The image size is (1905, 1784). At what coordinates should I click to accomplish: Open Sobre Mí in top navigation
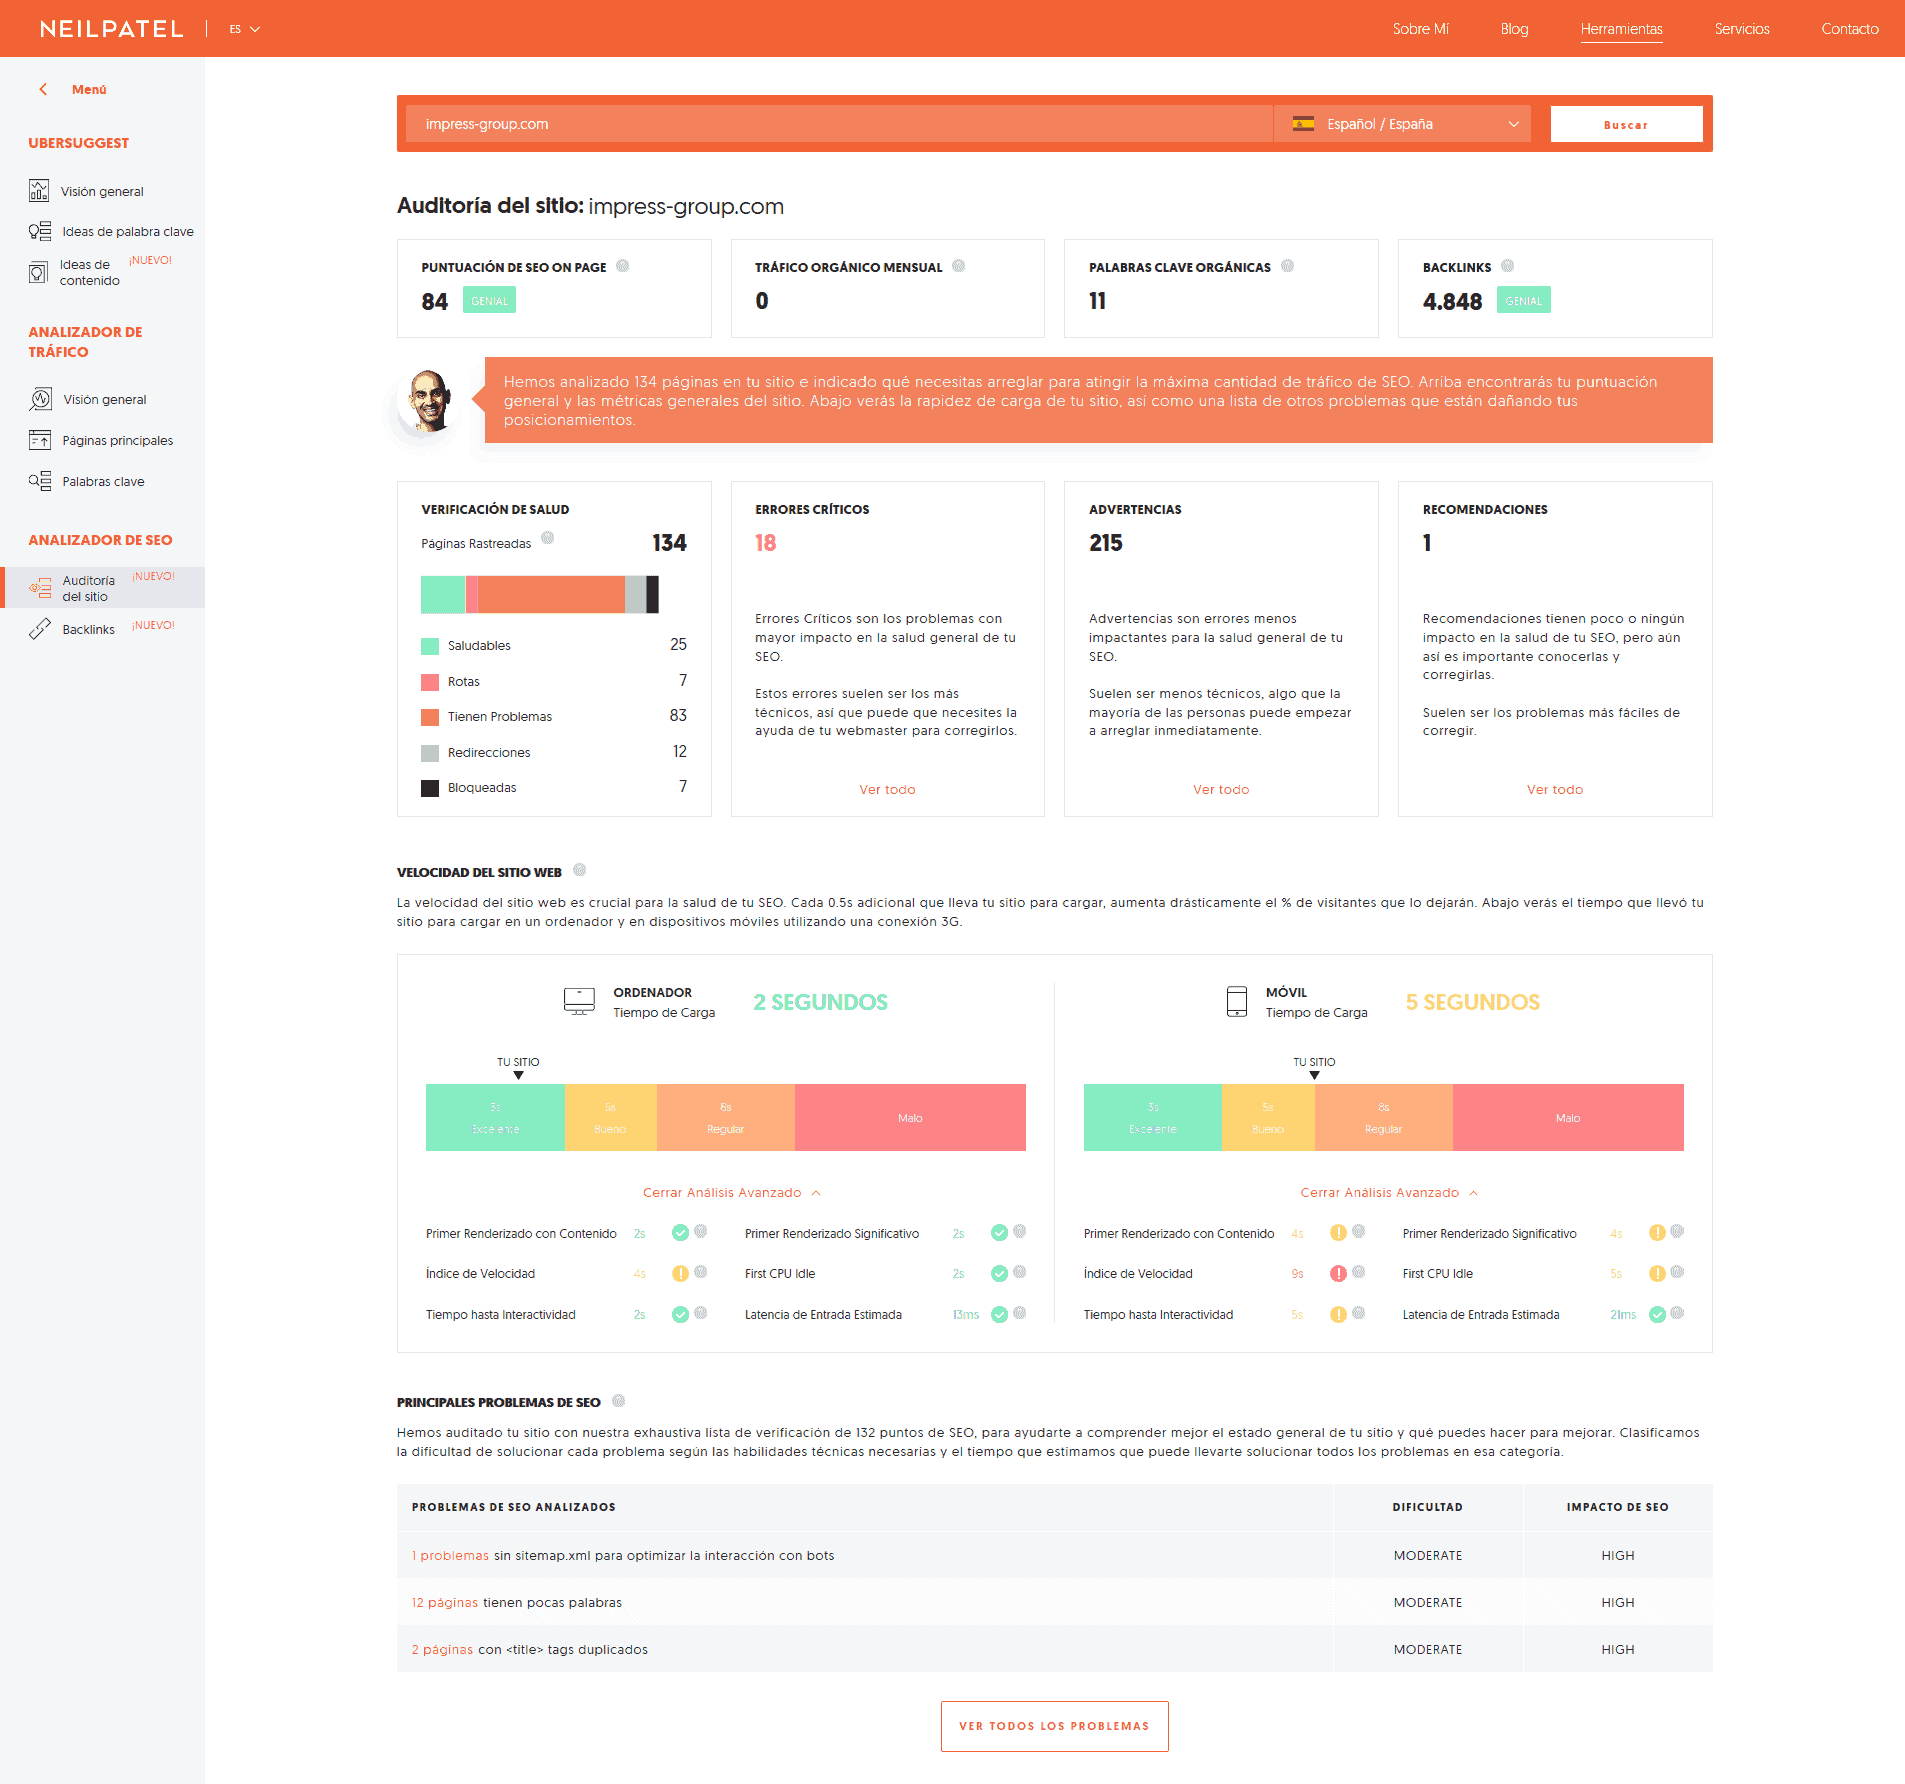pos(1420,29)
